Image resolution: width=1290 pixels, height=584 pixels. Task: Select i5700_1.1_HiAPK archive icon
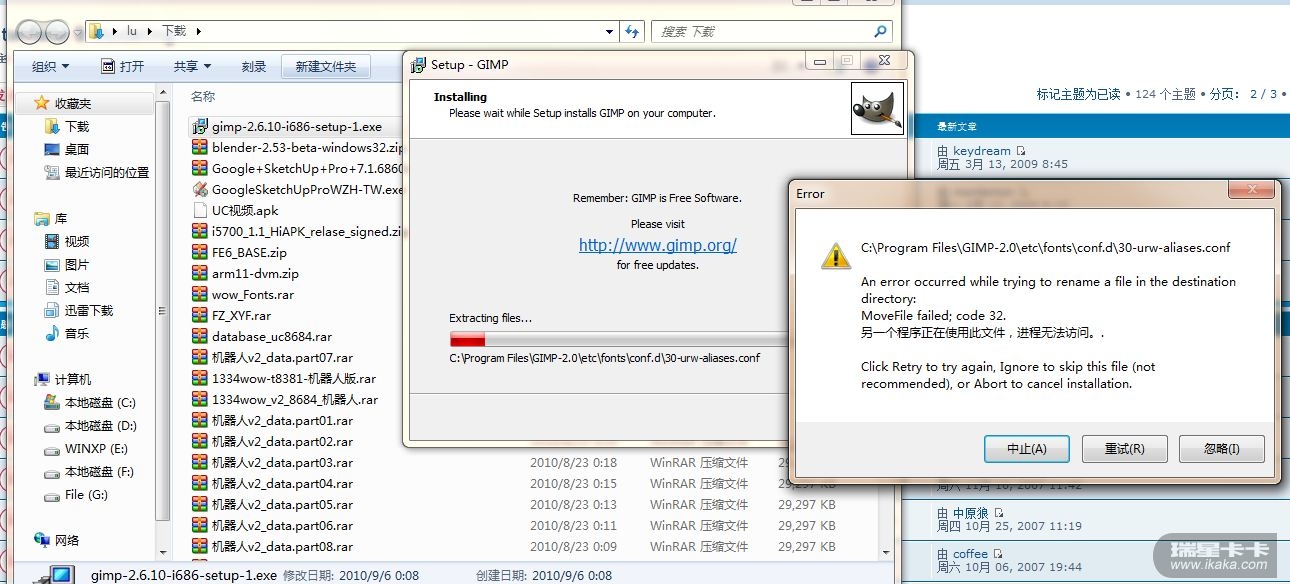tap(200, 232)
